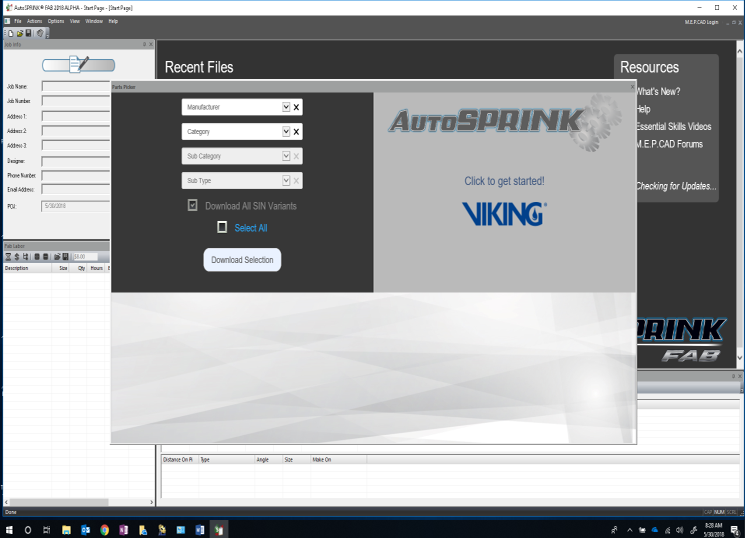Screen dimensions: 745x538
Task: Open File Explorer from the taskbar
Action: (66, 530)
